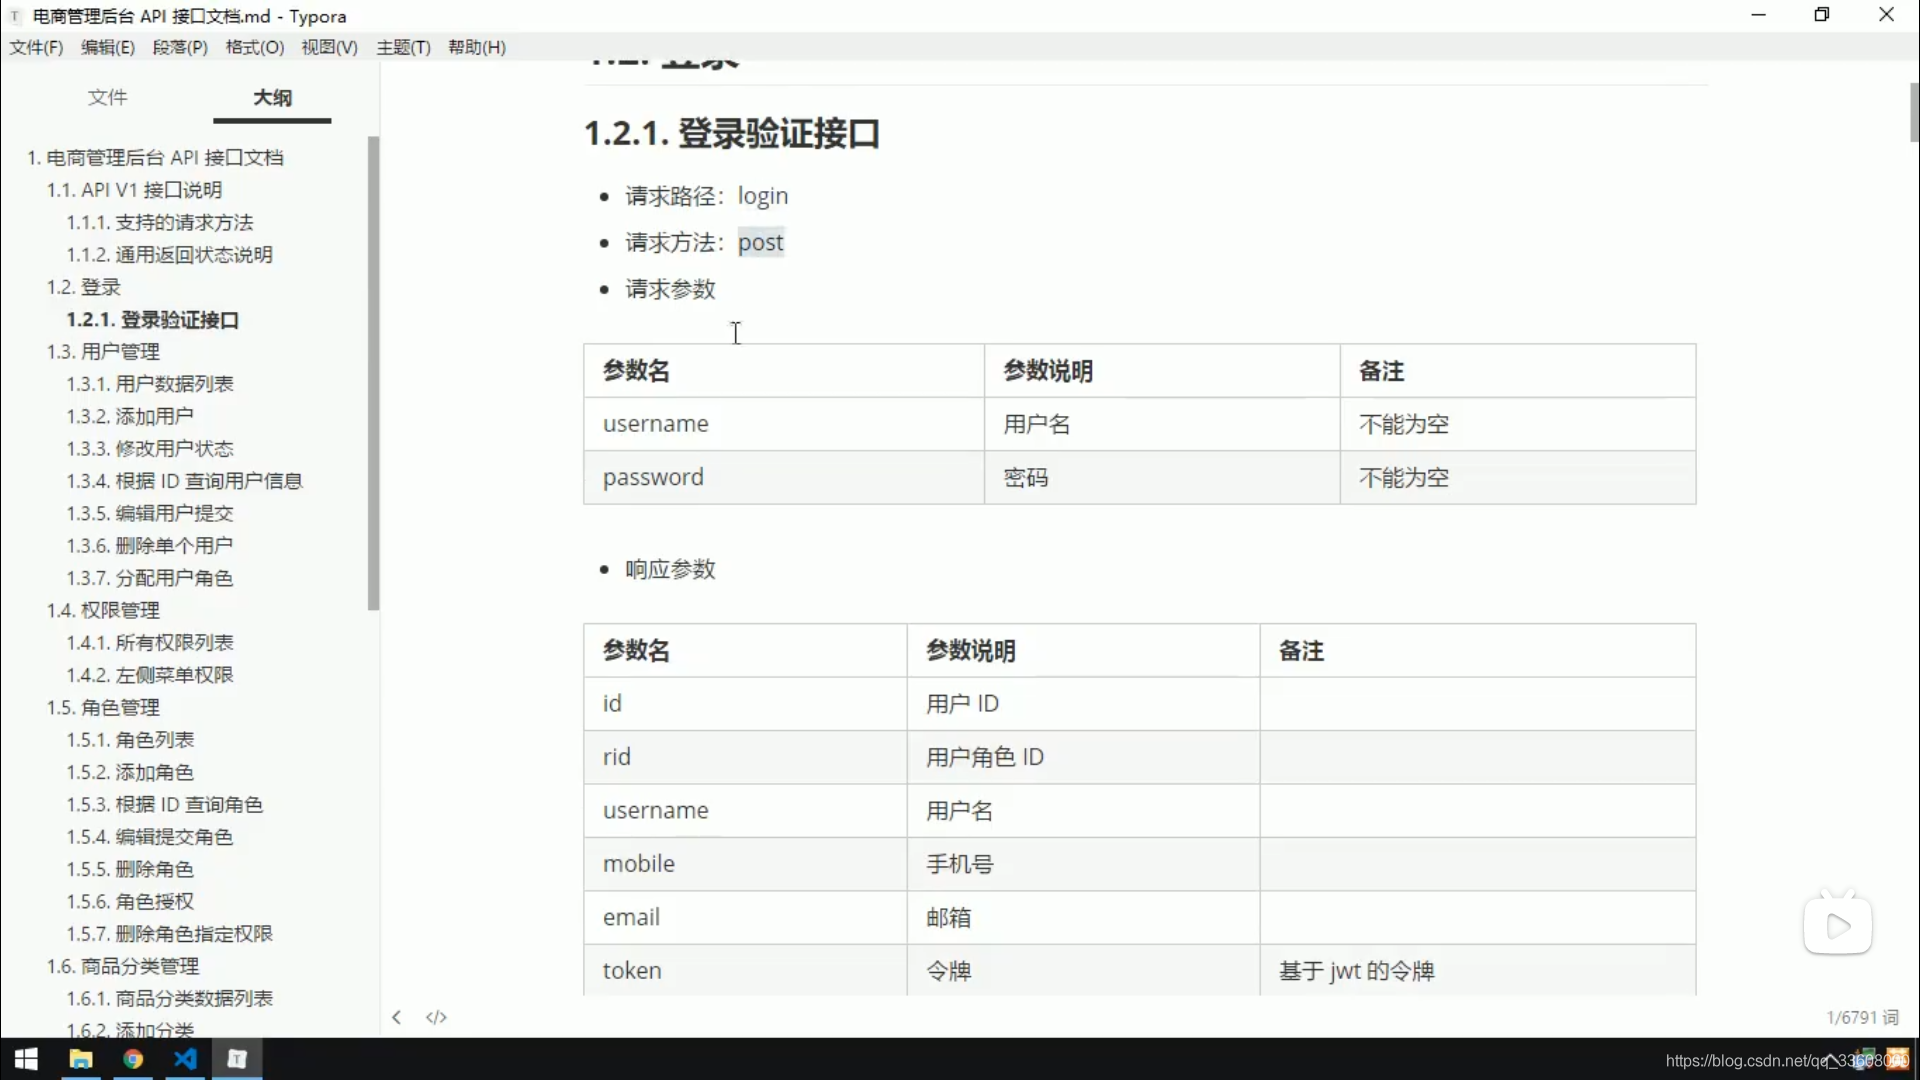Click the 用户角色 ID cell
Viewport: 1920px width, 1080px height.
click(1083, 757)
